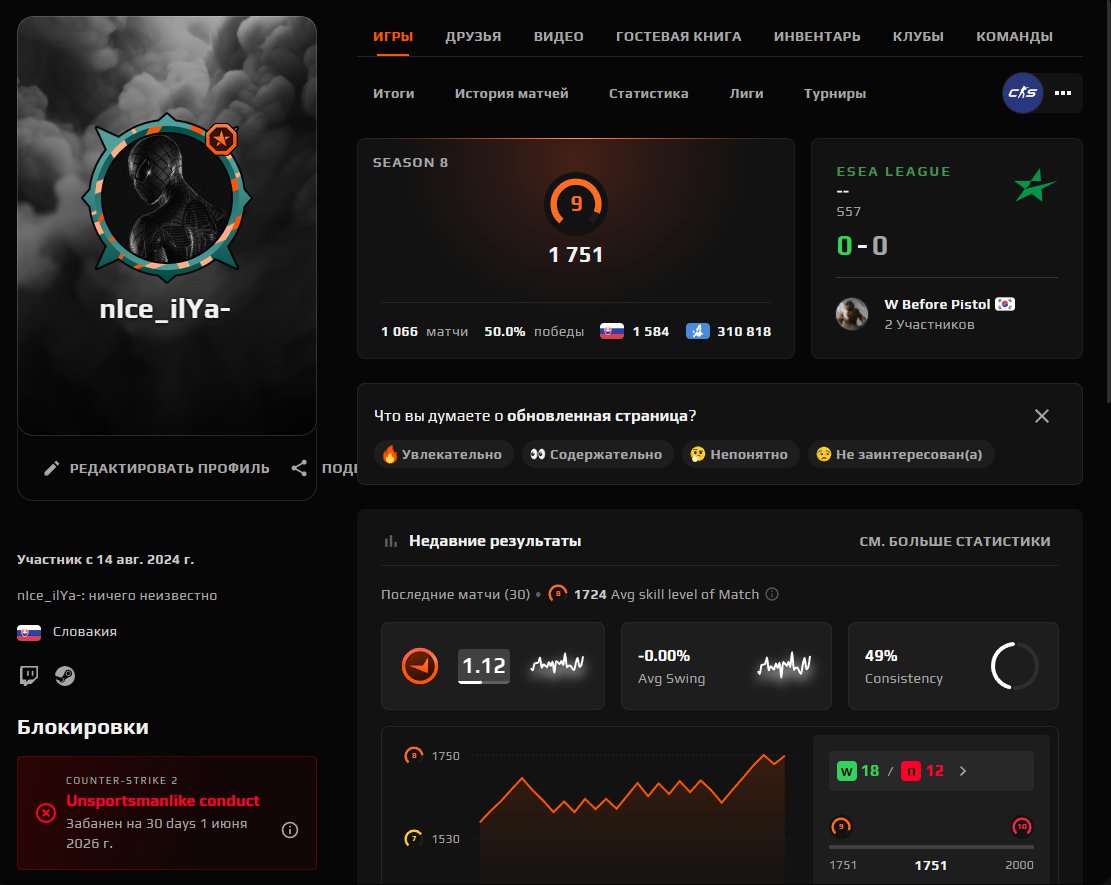Open the Команды tab
1111x885 pixels.
coord(1014,36)
